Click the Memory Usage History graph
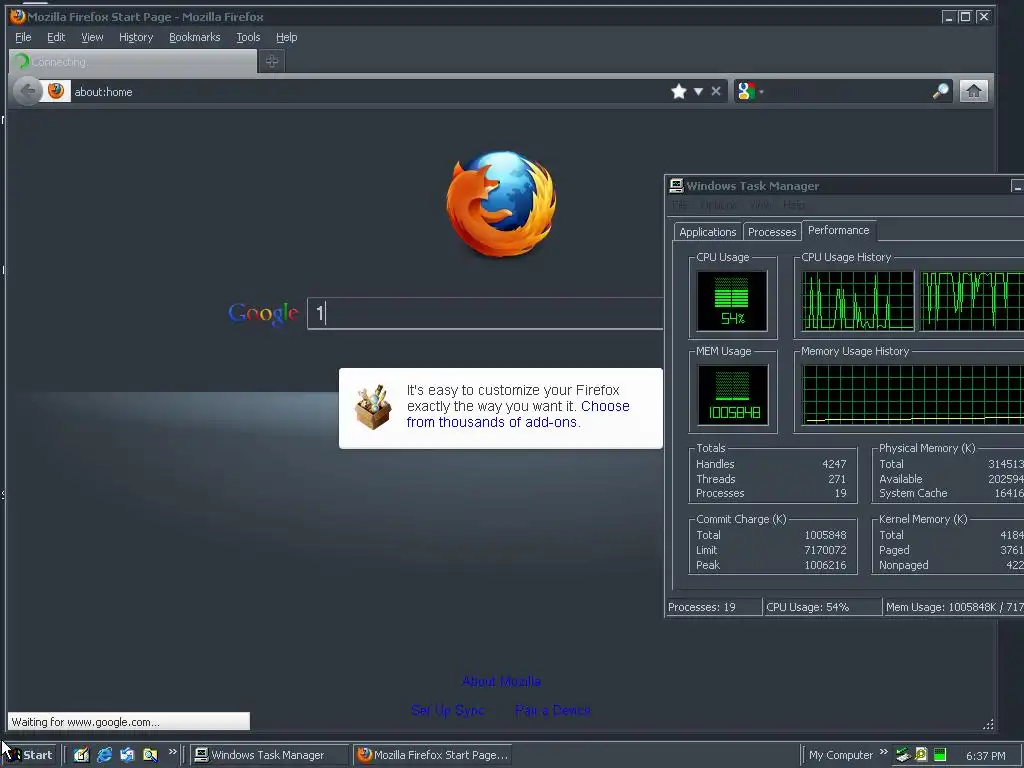1024x768 pixels. coord(912,396)
